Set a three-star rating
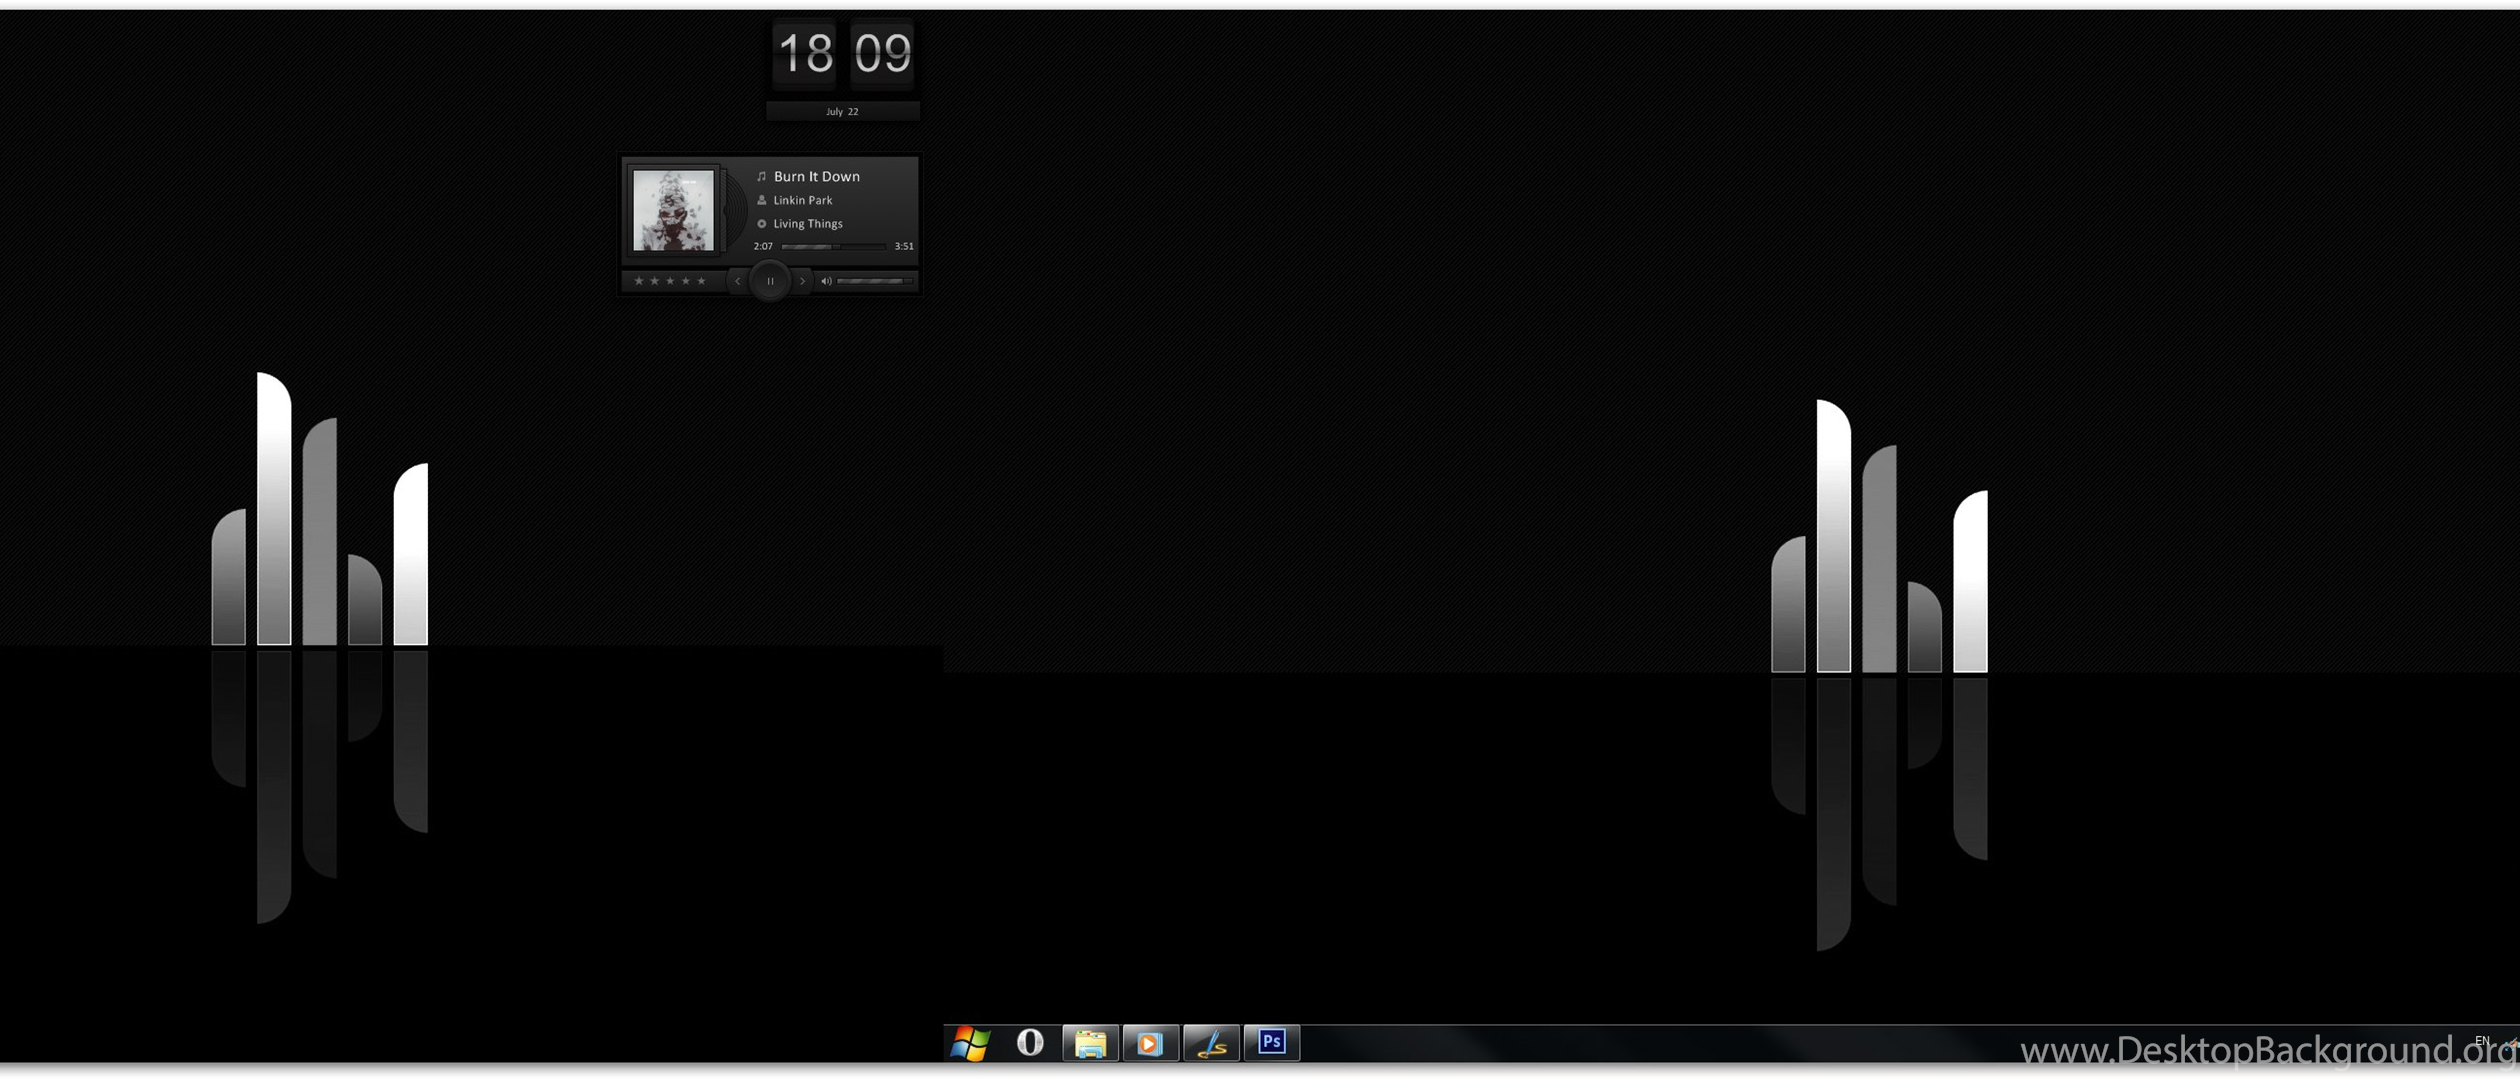Image resolution: width=2520 pixels, height=1080 pixels. (670, 281)
